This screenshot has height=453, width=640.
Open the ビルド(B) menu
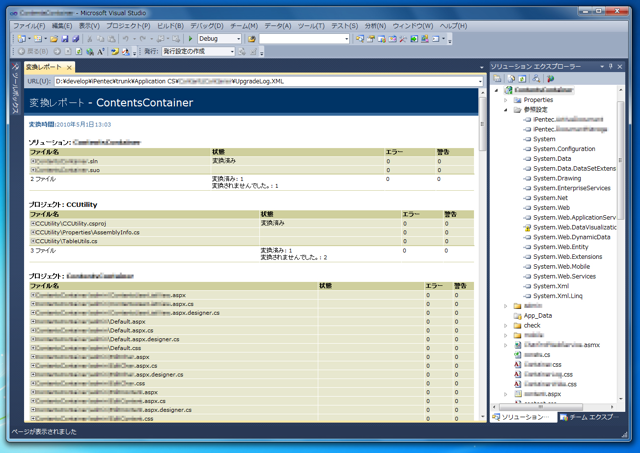(170, 26)
